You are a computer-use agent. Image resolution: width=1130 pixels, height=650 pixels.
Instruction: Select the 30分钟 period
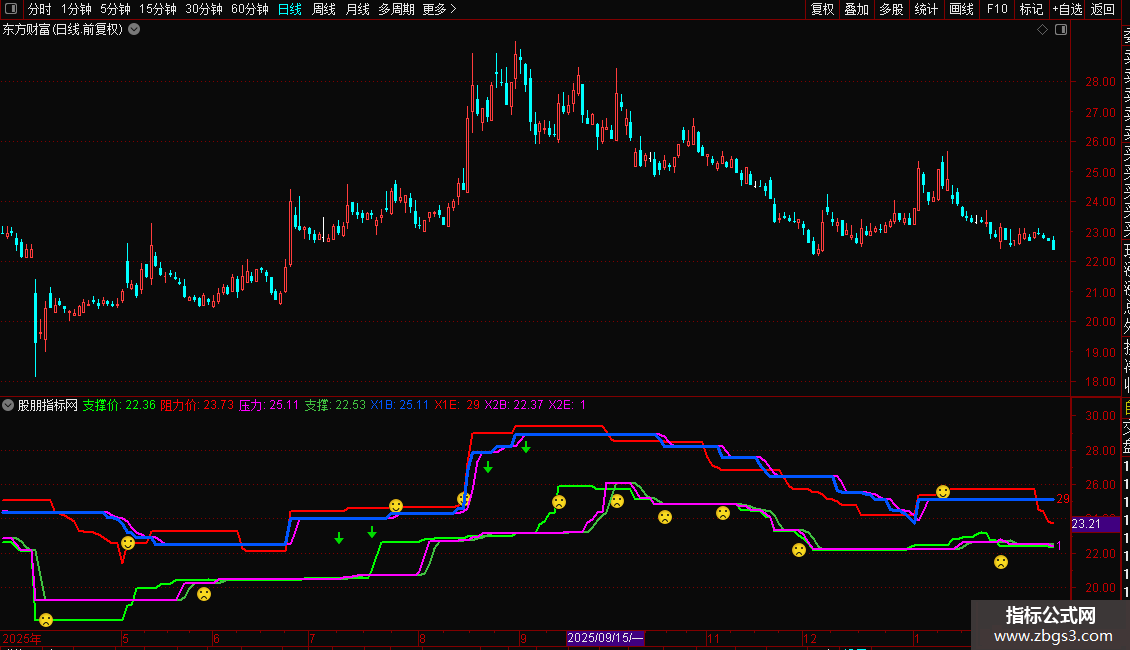204,9
